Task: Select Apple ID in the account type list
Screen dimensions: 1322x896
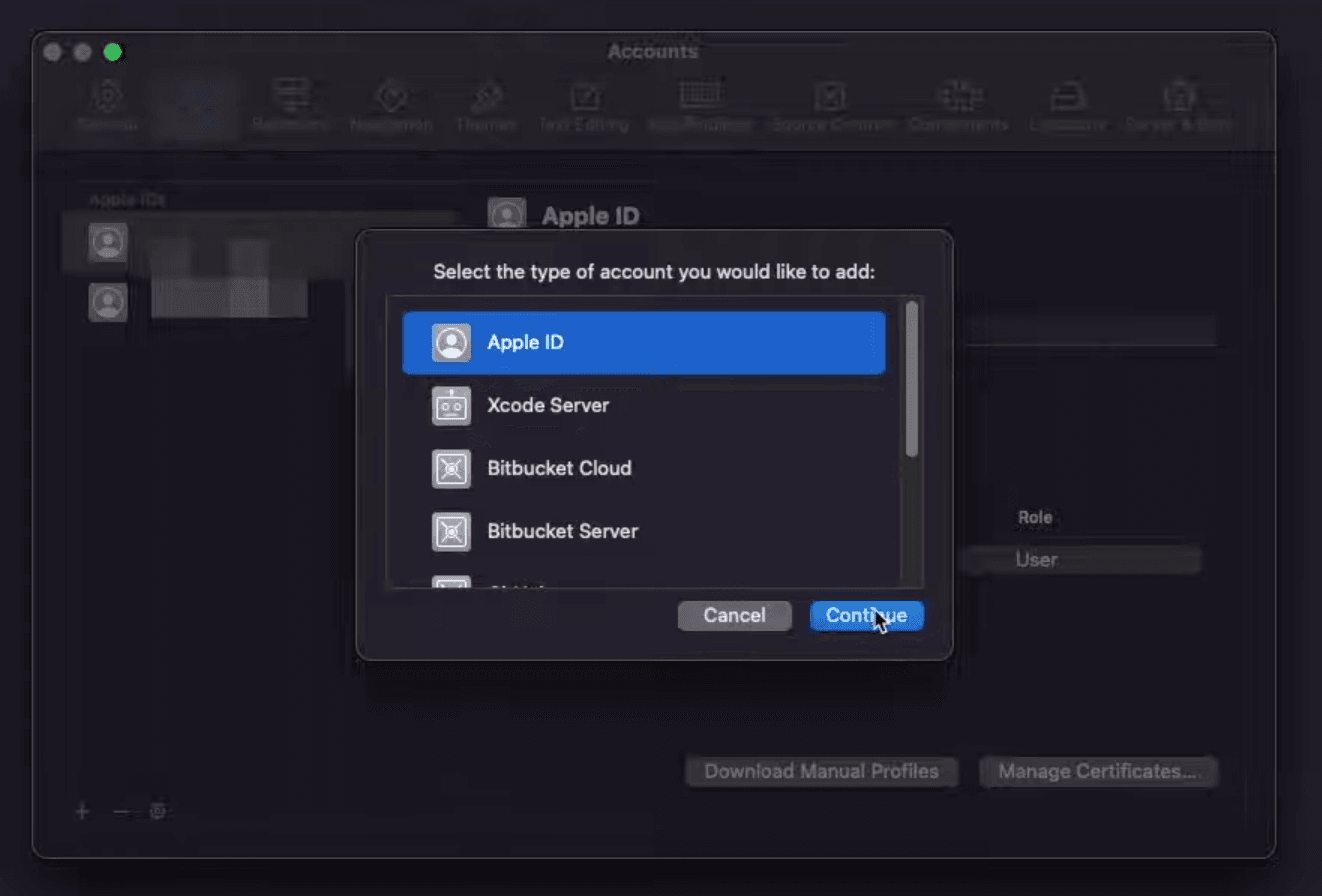Action: (x=643, y=343)
